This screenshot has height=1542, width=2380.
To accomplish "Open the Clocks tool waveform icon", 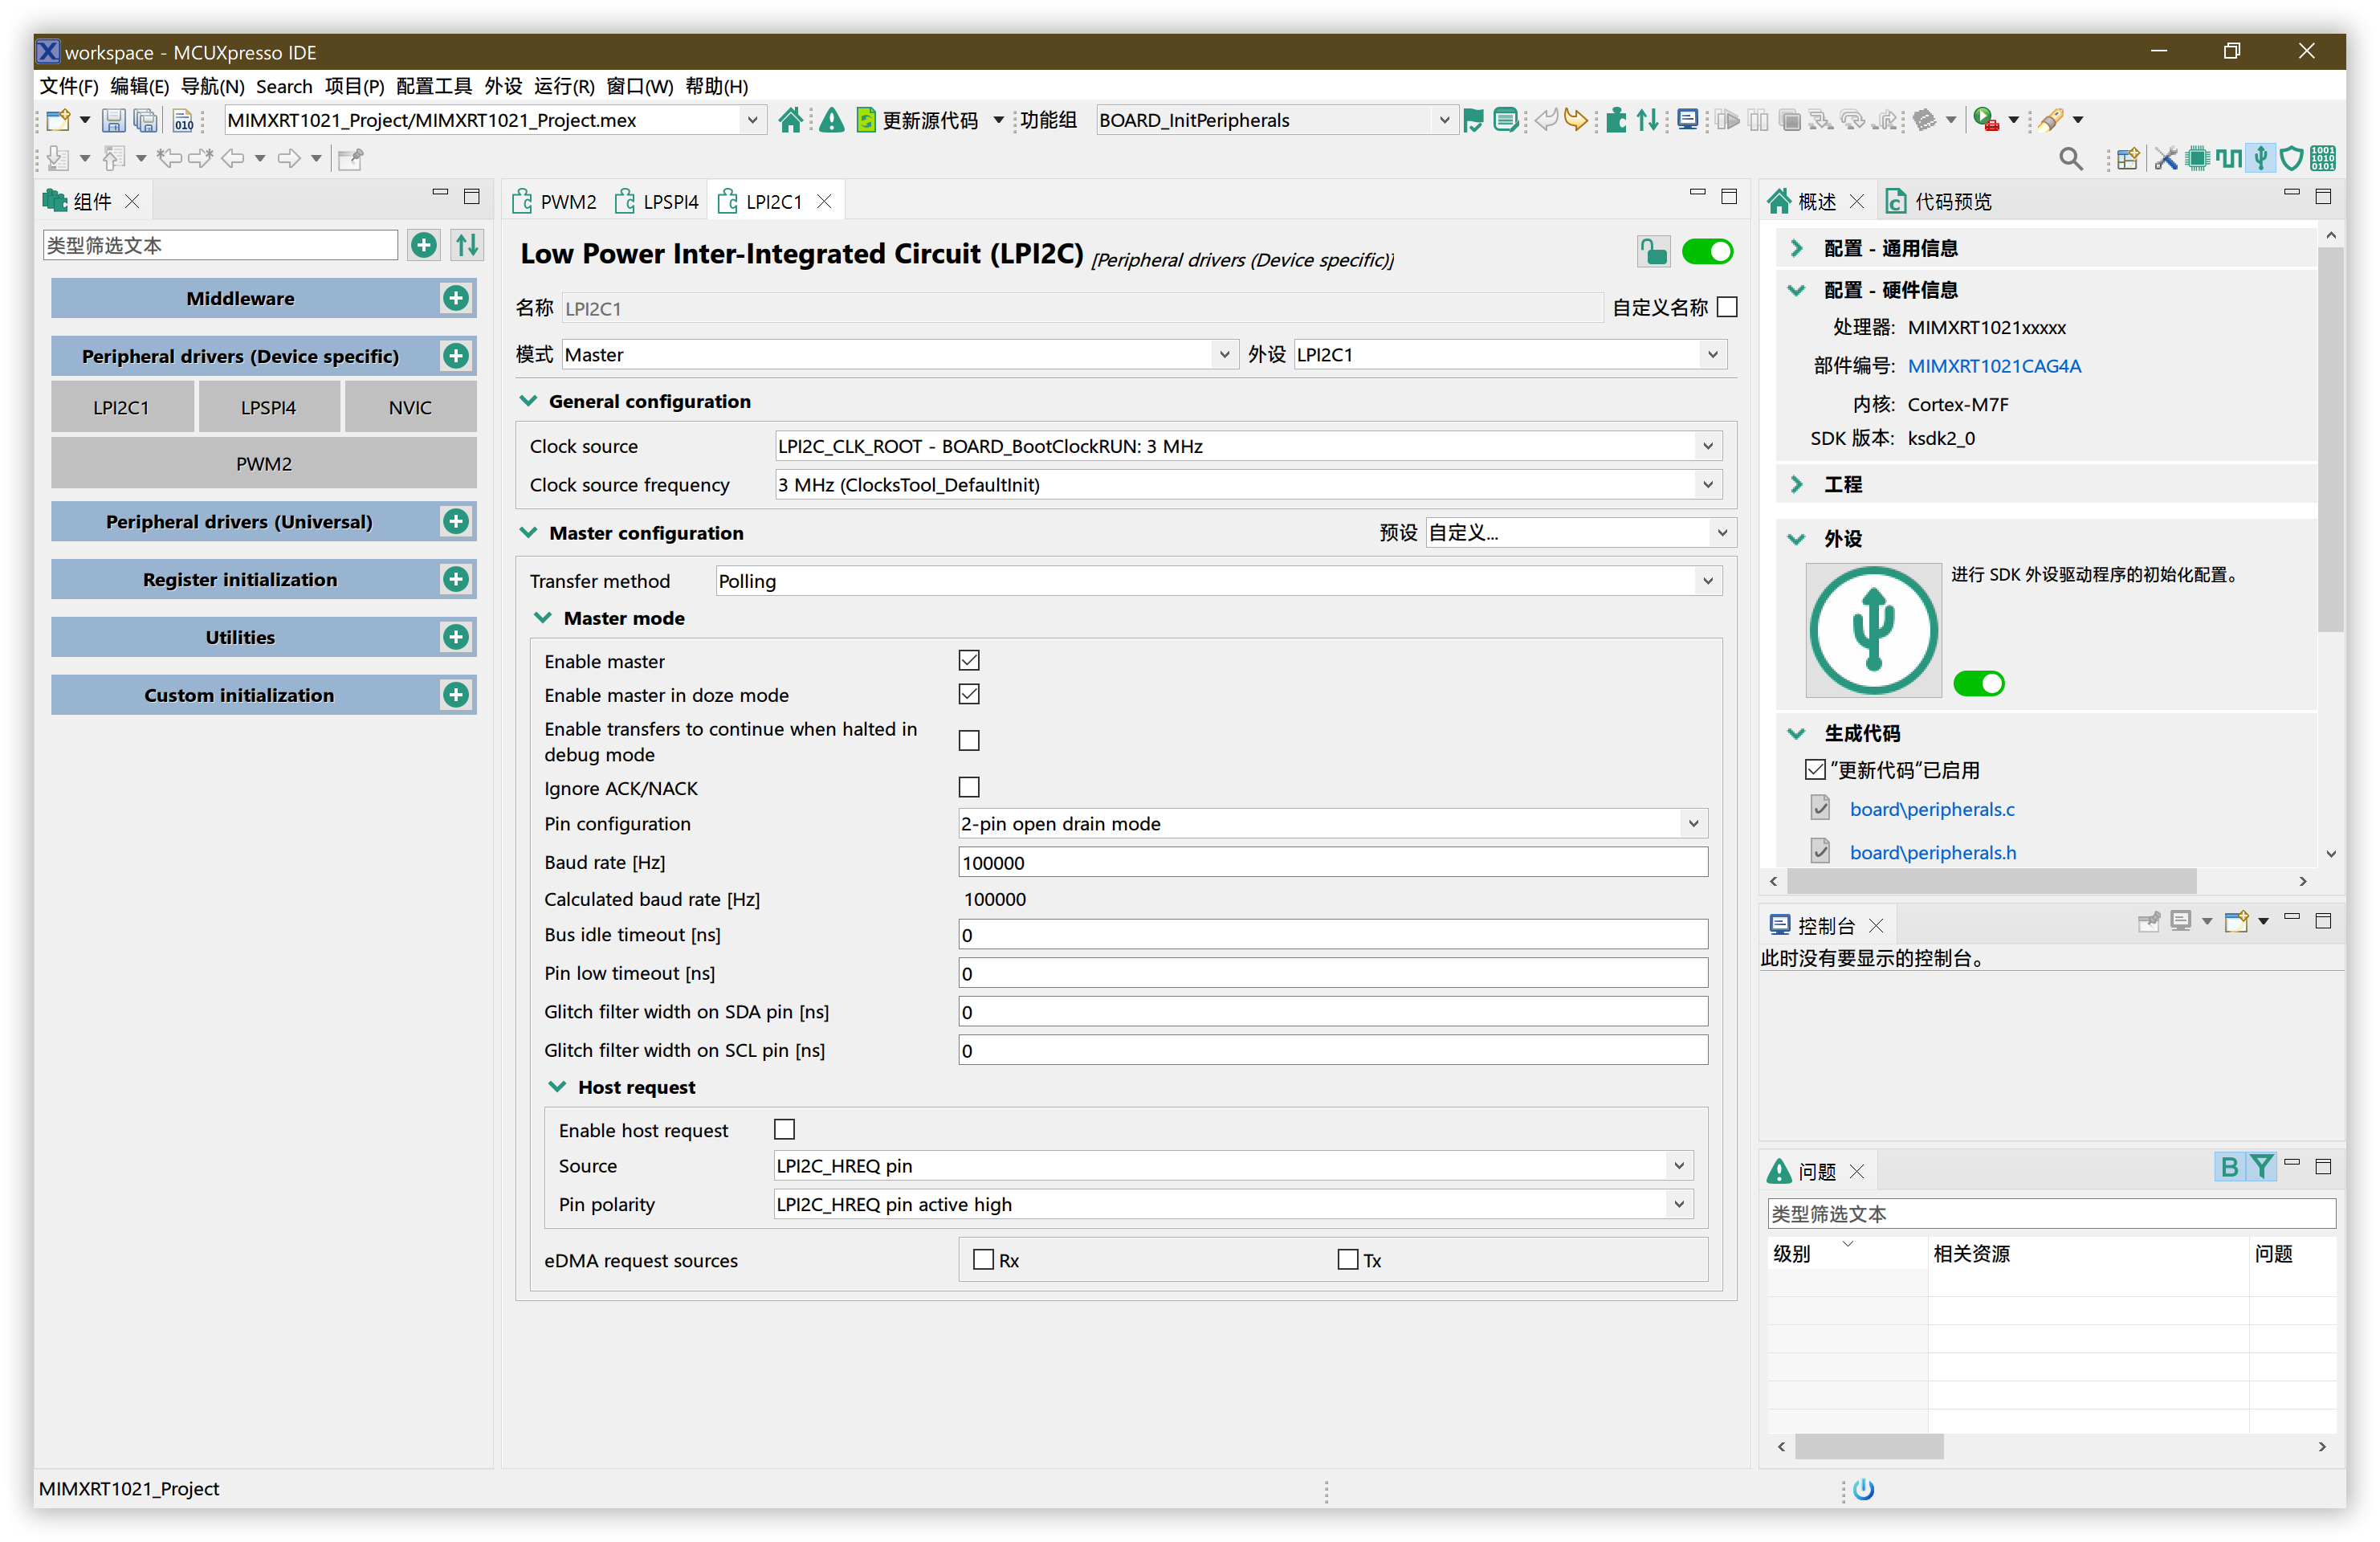I will tap(2229, 158).
